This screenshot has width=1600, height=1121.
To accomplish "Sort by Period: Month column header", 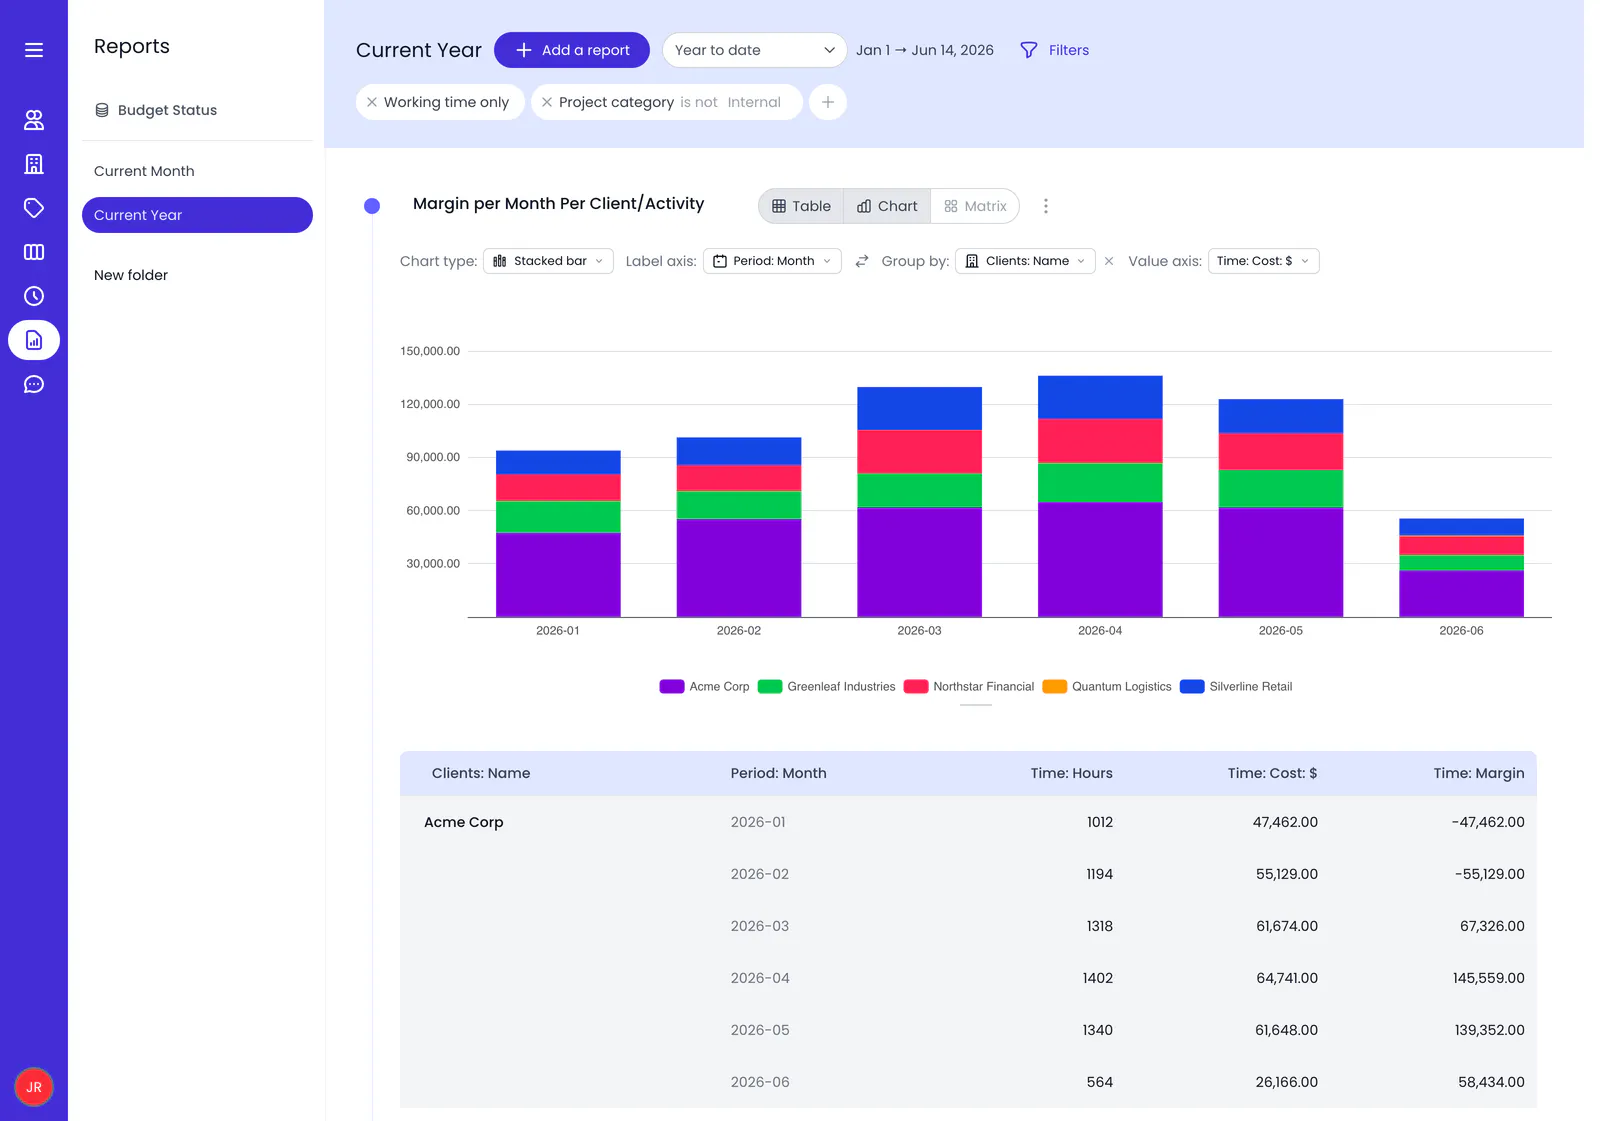I will (x=778, y=773).
